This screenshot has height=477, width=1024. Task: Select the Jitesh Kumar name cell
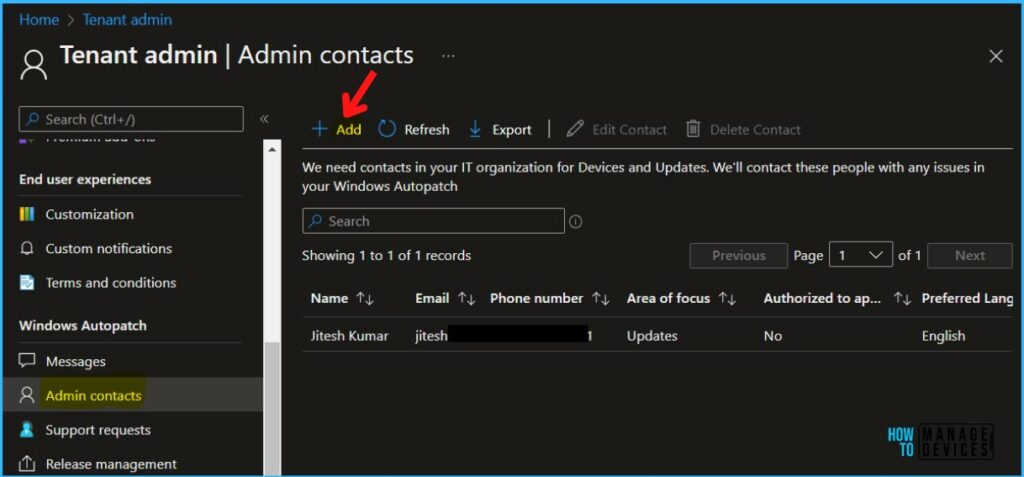349,336
